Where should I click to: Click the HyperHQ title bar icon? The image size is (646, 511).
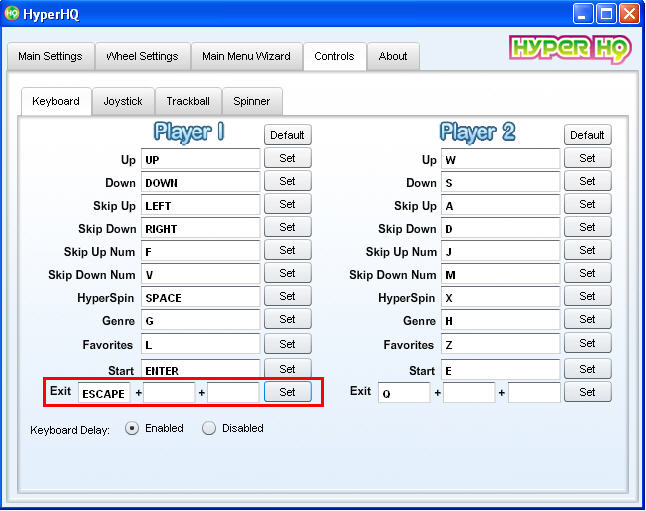click(12, 13)
